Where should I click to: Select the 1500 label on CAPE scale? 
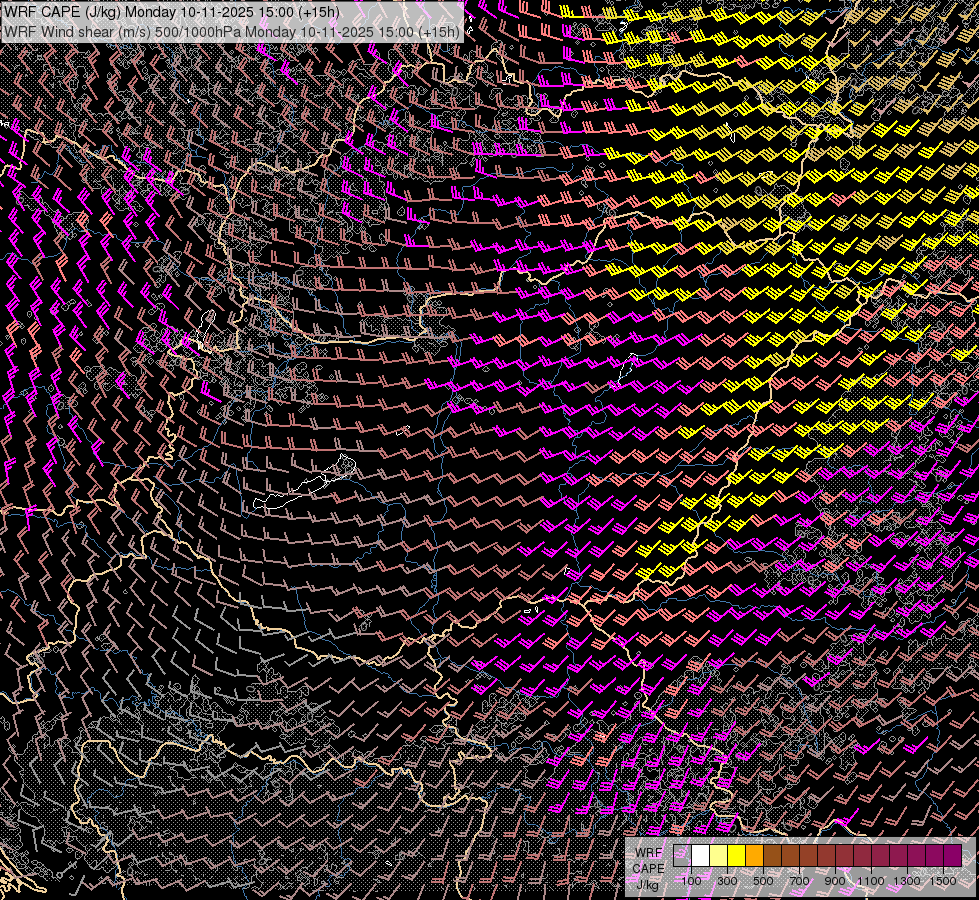coord(943,881)
